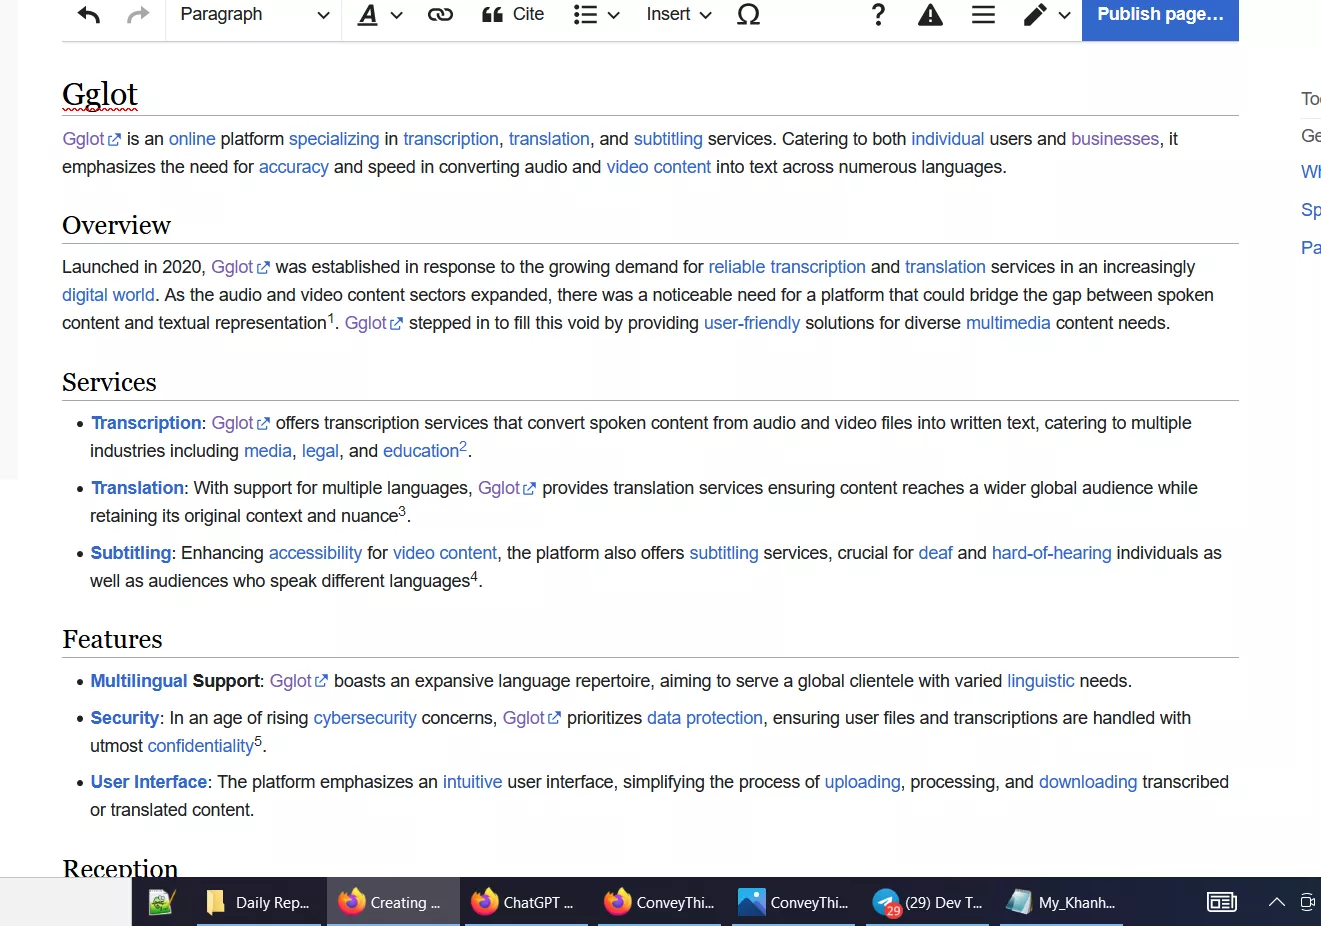Viewport: 1321px width, 926px height.
Task: Click the Overview section heading
Action: pyautogui.click(x=116, y=225)
